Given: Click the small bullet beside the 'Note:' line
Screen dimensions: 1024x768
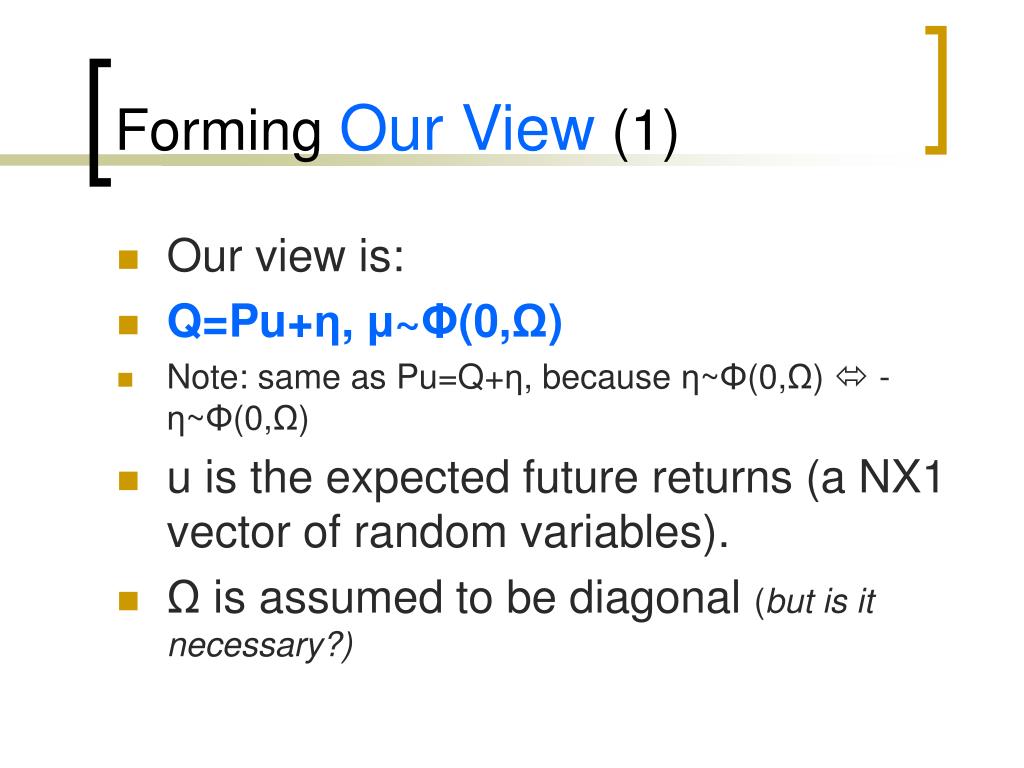Looking at the screenshot, I should click(125, 379).
